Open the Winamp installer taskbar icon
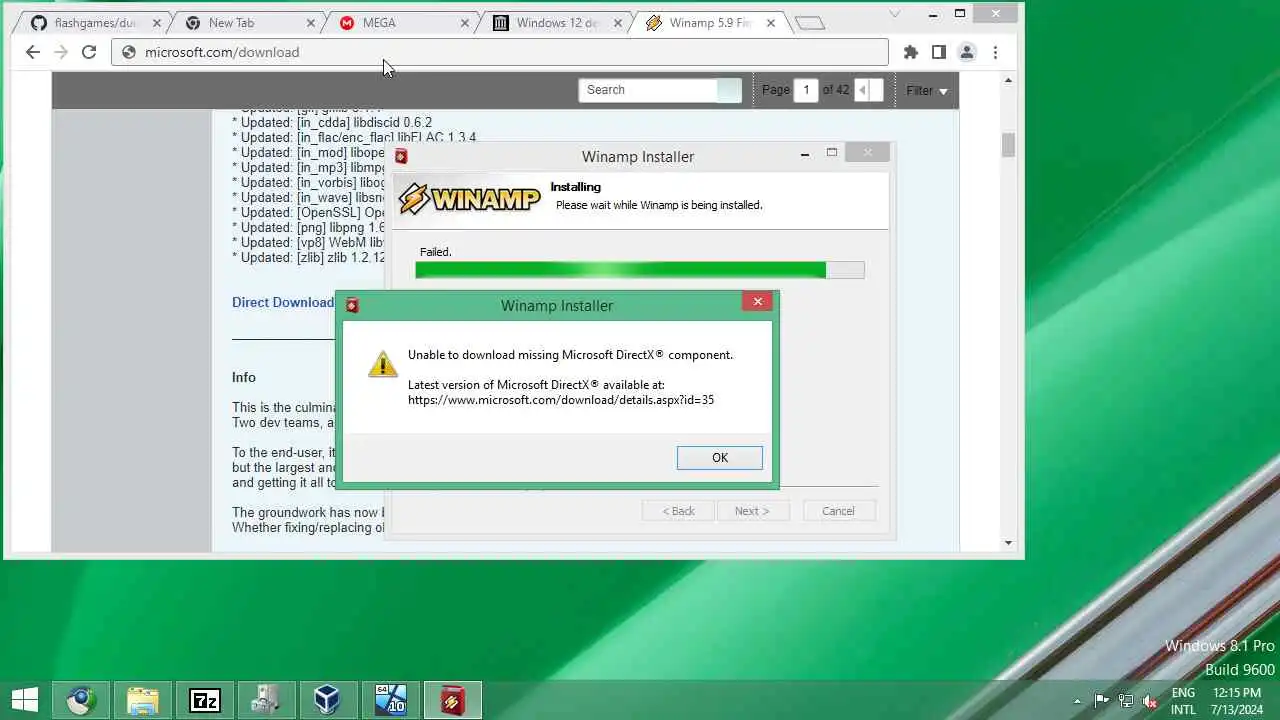The image size is (1280, 720). click(x=452, y=700)
